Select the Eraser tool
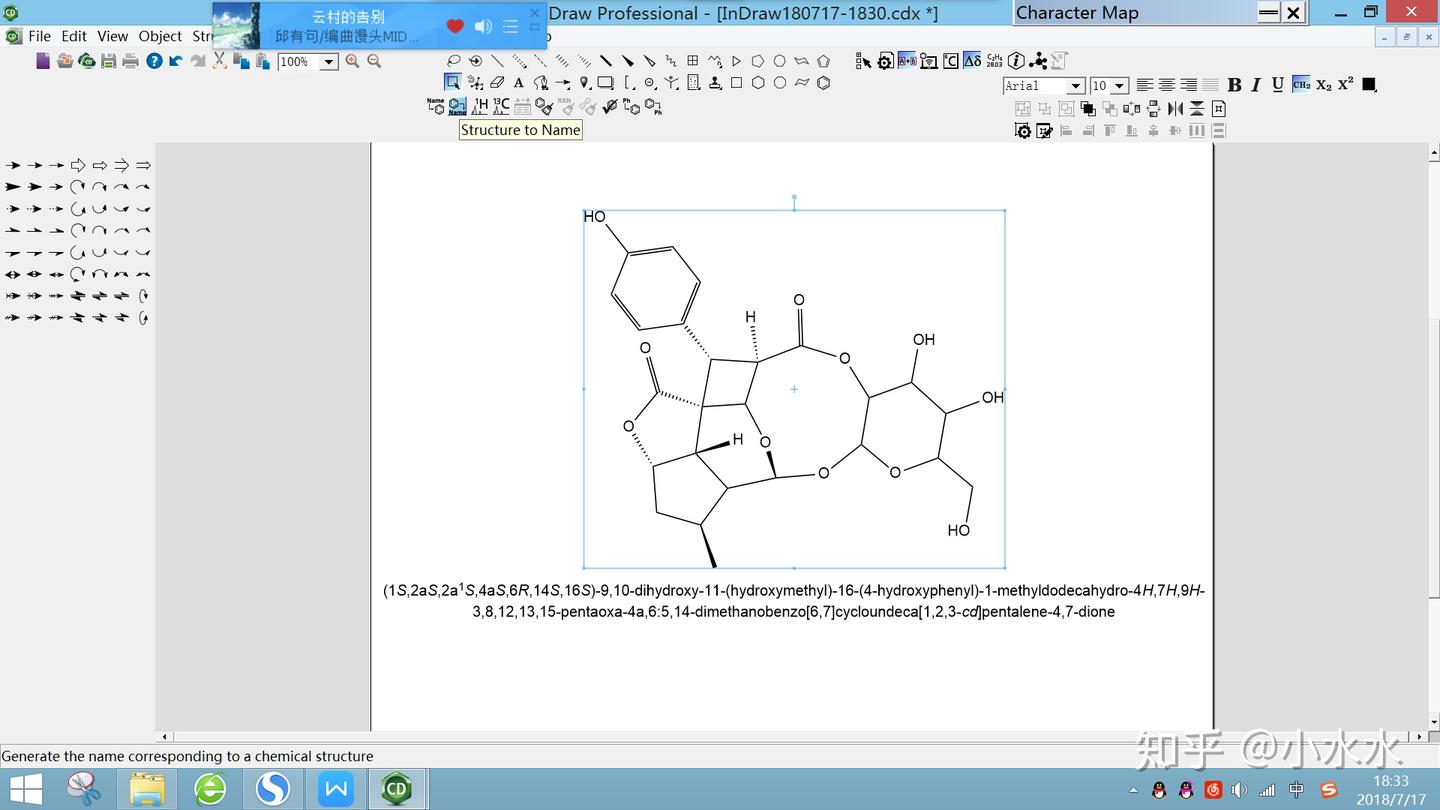Screen dimensions: 1440x810 coord(496,82)
